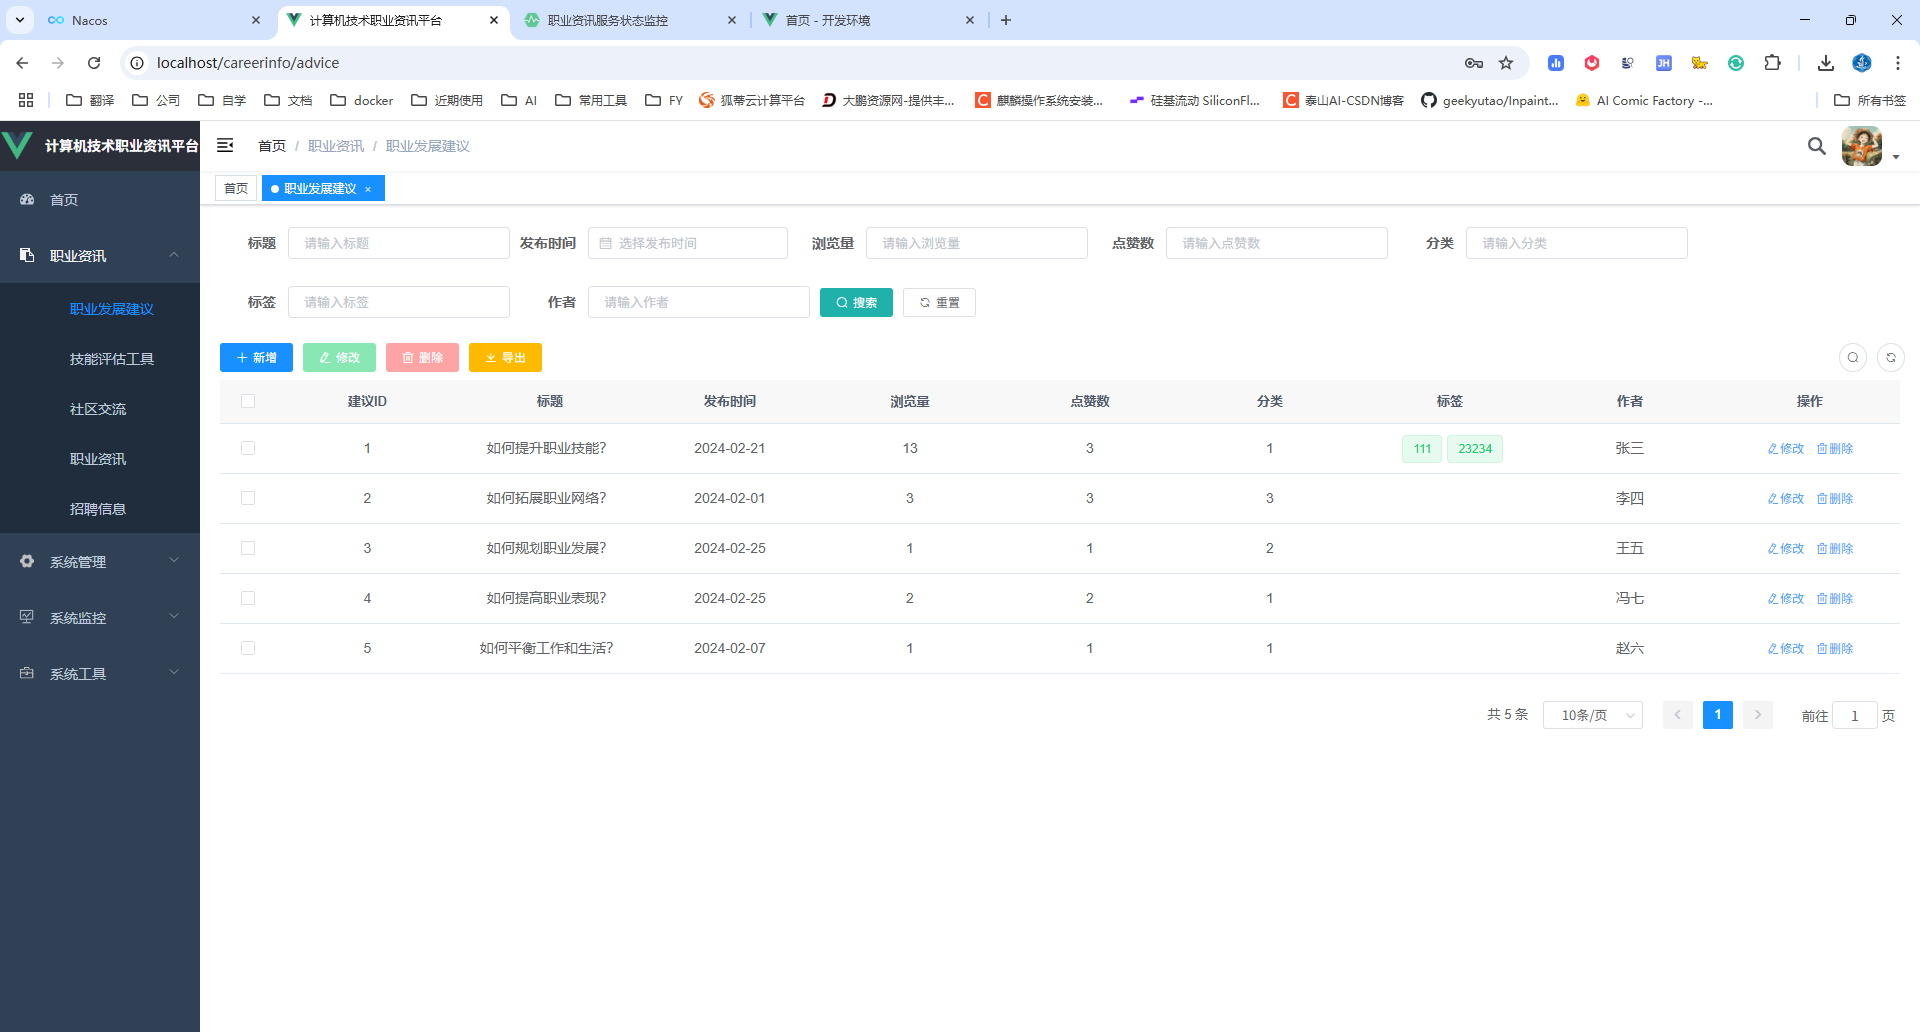
Task: Open the browser downloads icon
Action: (x=1826, y=63)
